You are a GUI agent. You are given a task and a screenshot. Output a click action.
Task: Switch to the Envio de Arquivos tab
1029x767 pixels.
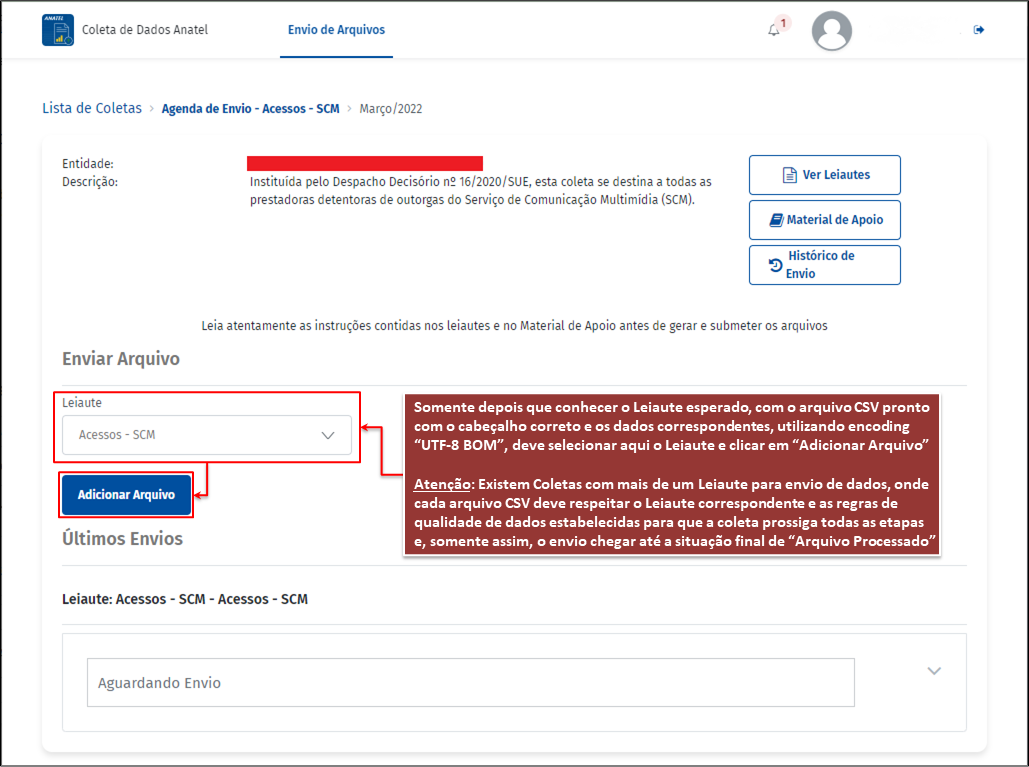336,30
